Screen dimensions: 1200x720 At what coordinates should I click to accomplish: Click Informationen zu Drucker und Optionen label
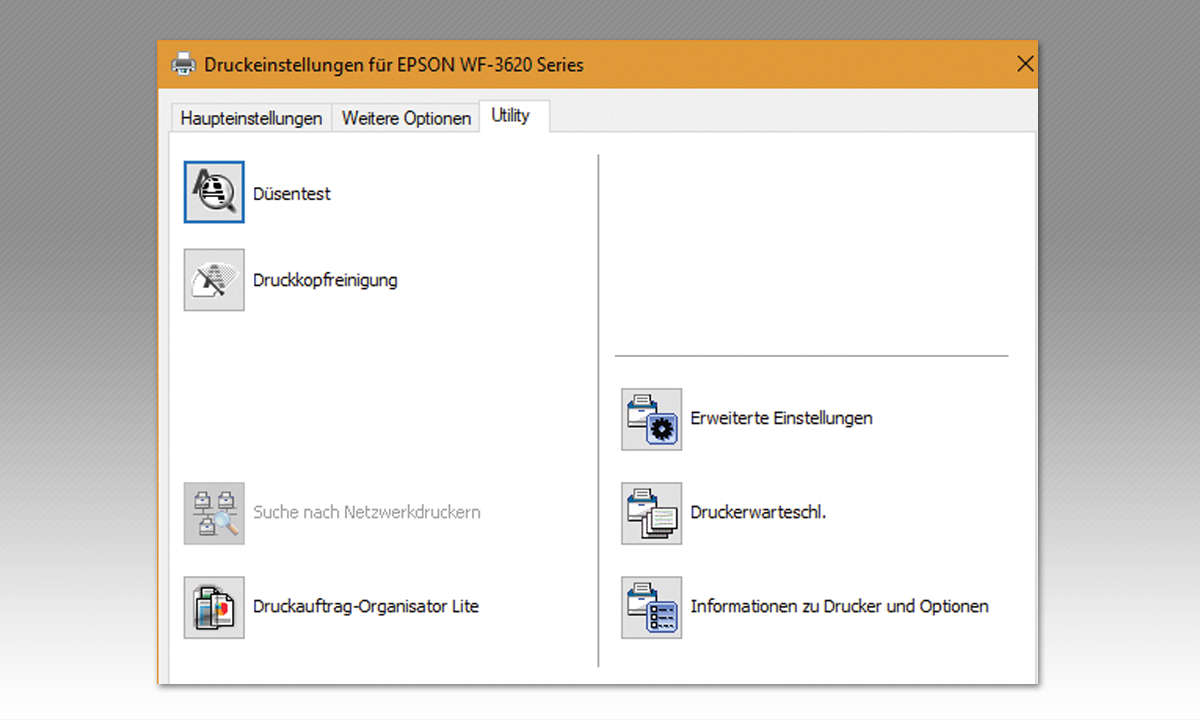point(839,606)
